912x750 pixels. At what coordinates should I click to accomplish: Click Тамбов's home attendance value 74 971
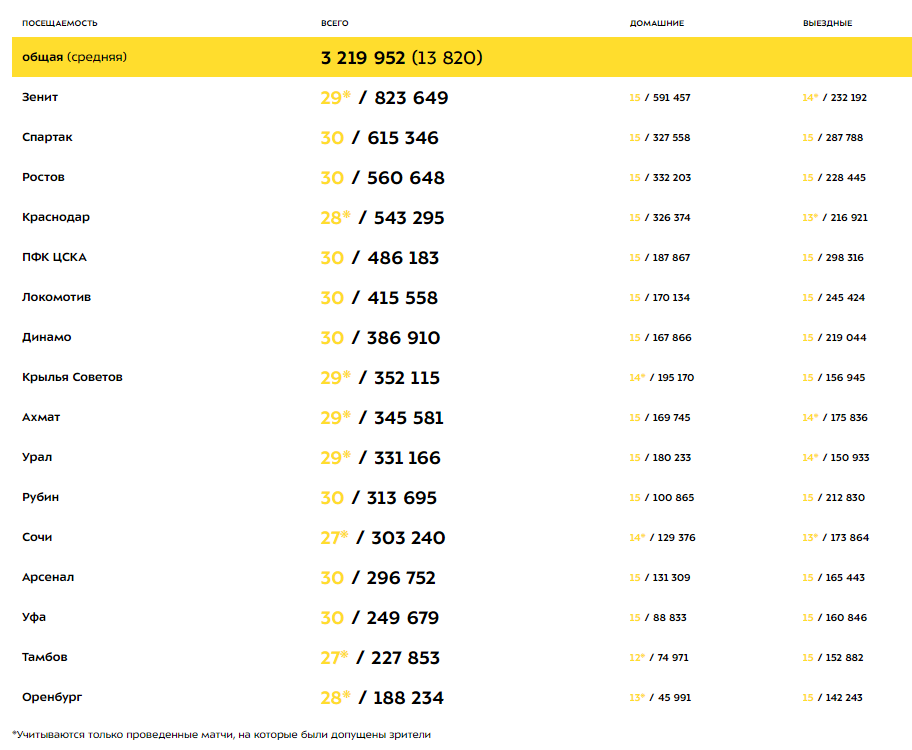(668, 658)
